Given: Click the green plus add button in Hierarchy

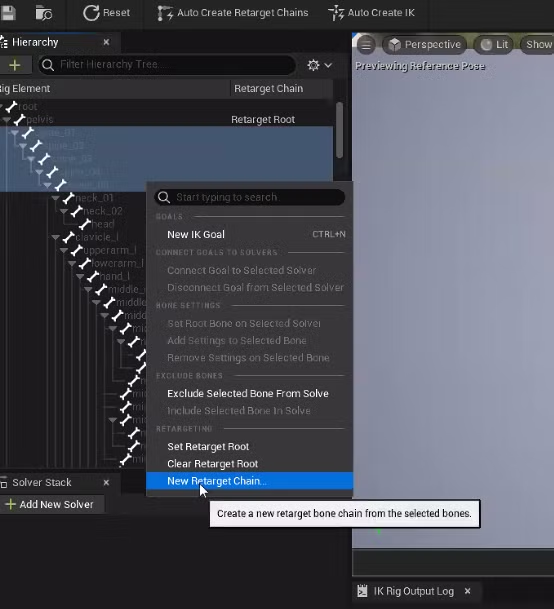Looking at the screenshot, I should (15, 65).
